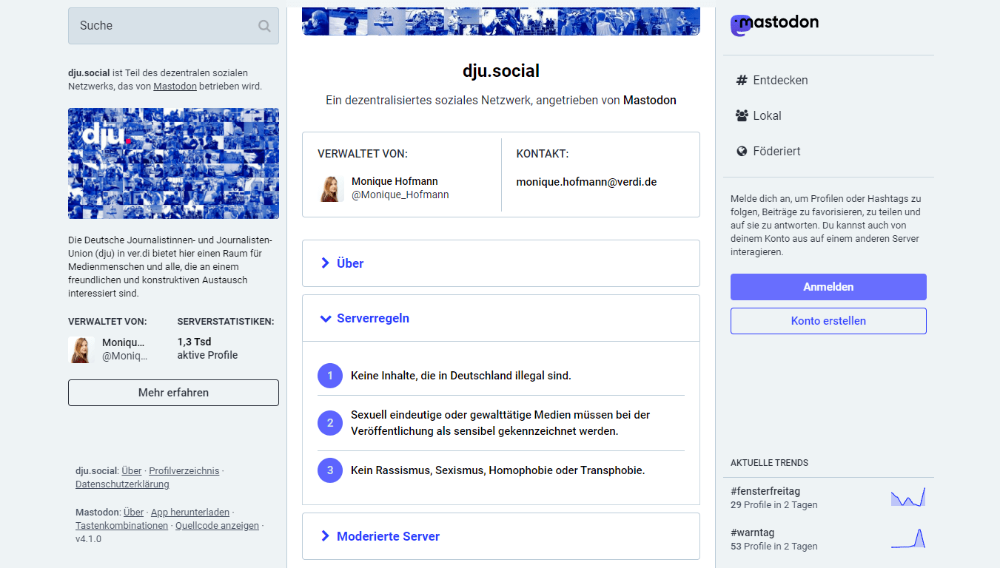Screen dimensions: 1000x568
Task: Click rule number 3 badge
Action: [330, 470]
